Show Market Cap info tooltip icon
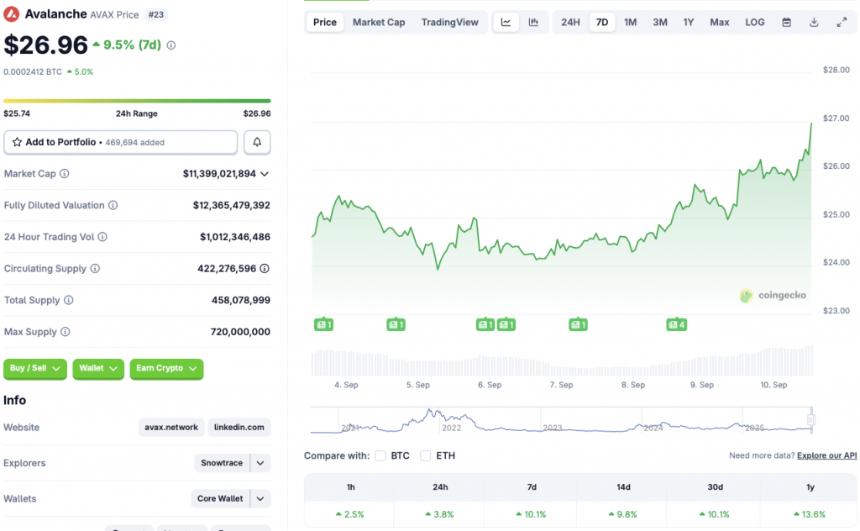 (64, 173)
